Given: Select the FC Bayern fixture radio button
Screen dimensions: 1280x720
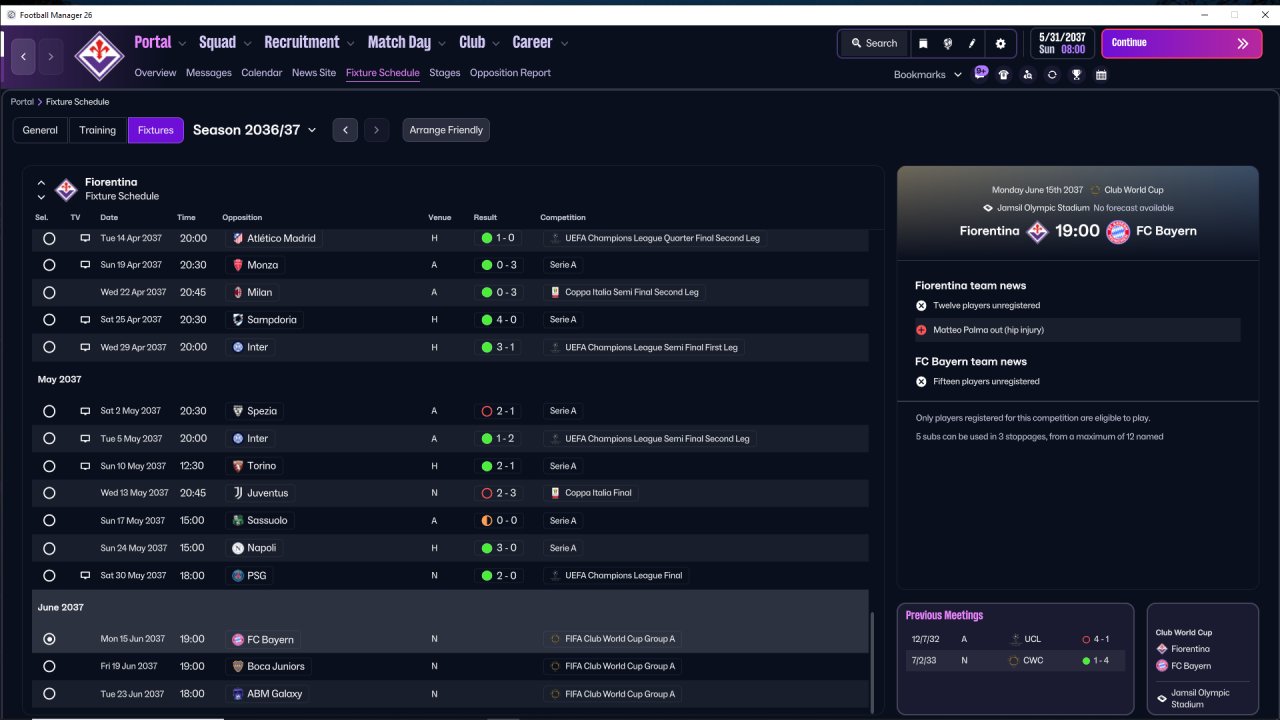Looking at the screenshot, I should point(49,639).
